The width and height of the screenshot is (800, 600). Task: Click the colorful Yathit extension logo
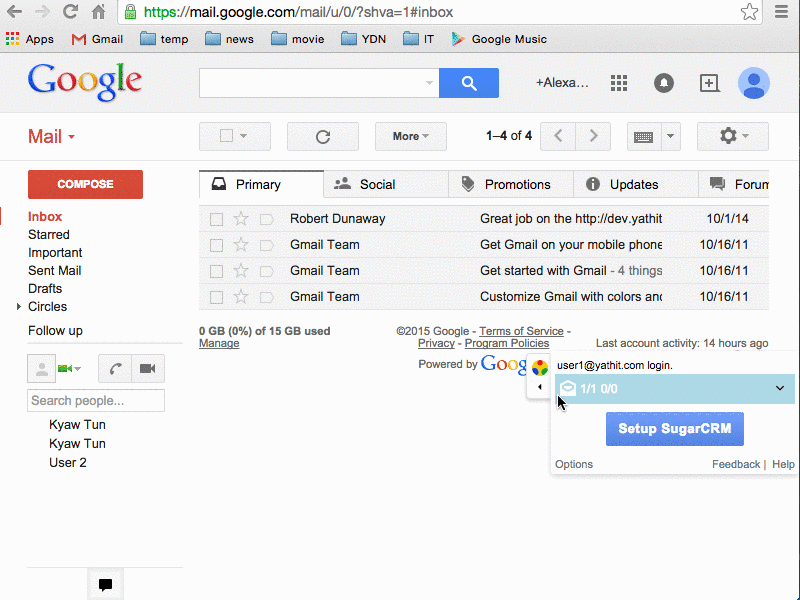(x=539, y=367)
